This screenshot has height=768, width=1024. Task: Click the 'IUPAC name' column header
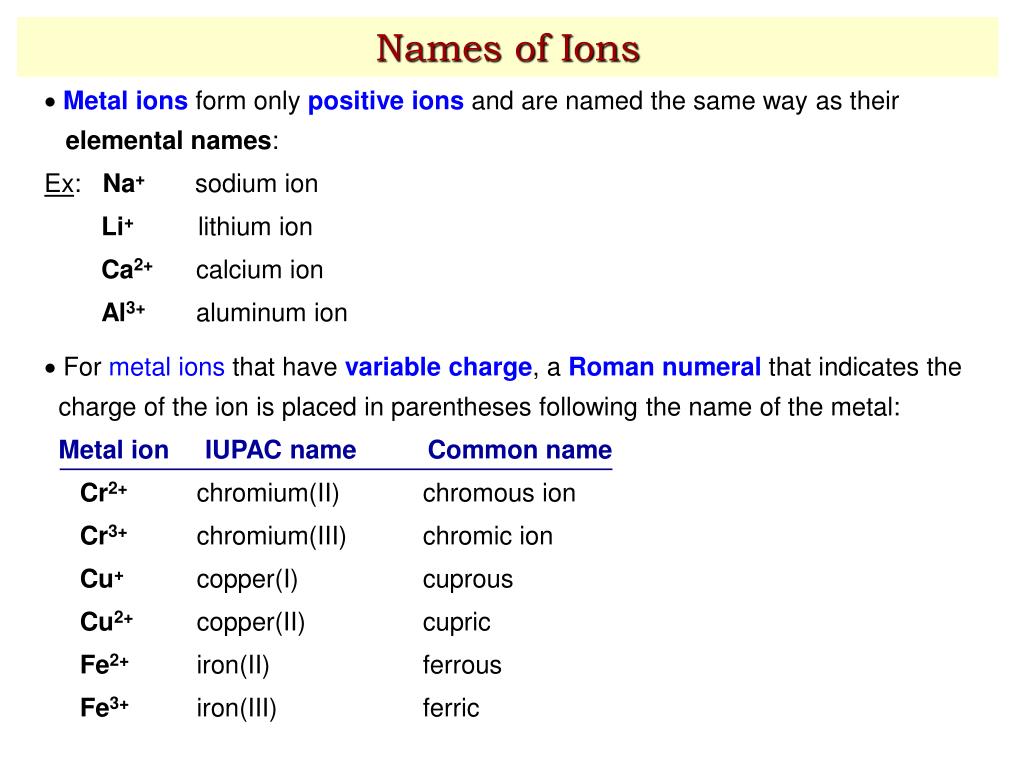click(x=280, y=450)
